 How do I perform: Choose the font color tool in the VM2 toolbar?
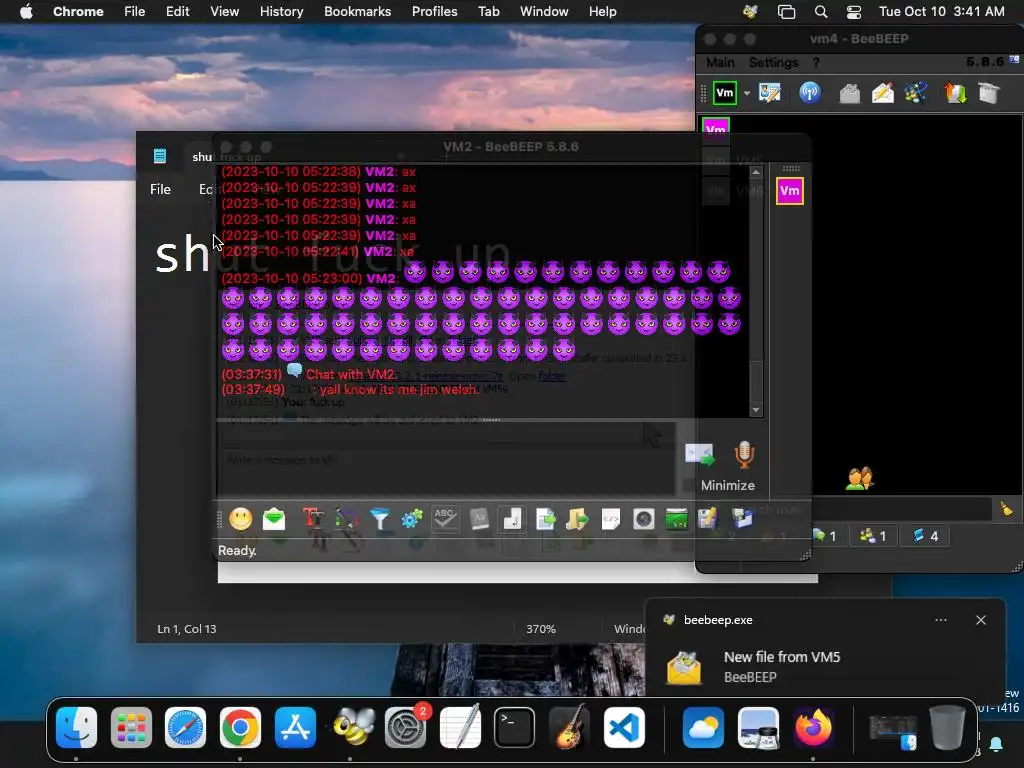(347, 519)
